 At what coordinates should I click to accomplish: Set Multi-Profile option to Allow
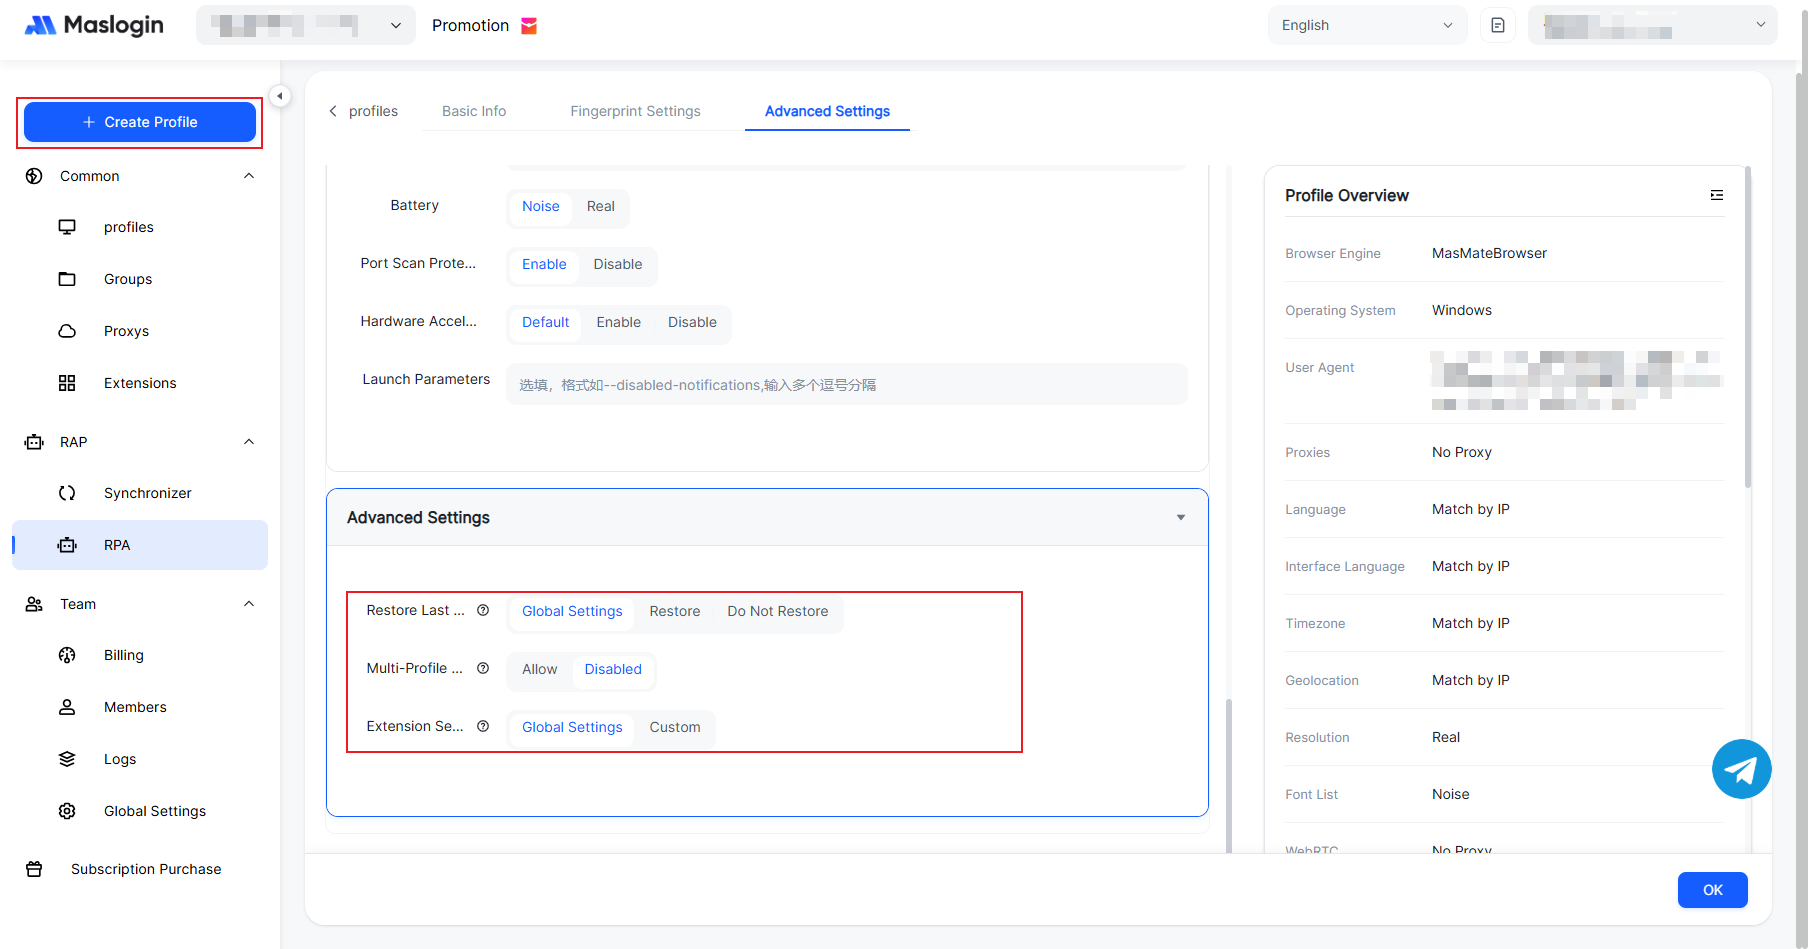(x=539, y=669)
